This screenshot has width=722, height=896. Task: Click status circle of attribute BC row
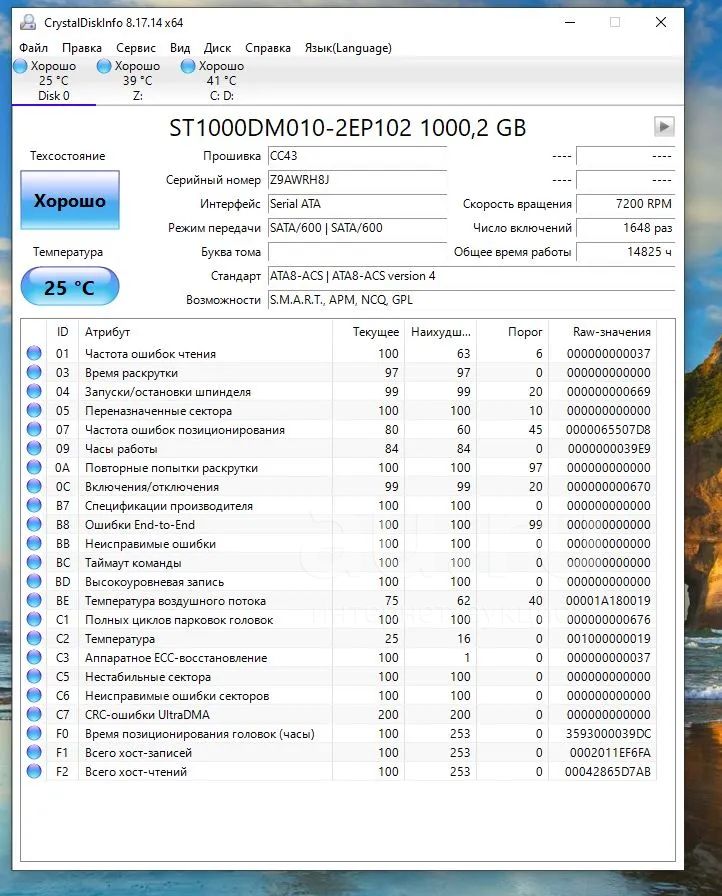34,562
